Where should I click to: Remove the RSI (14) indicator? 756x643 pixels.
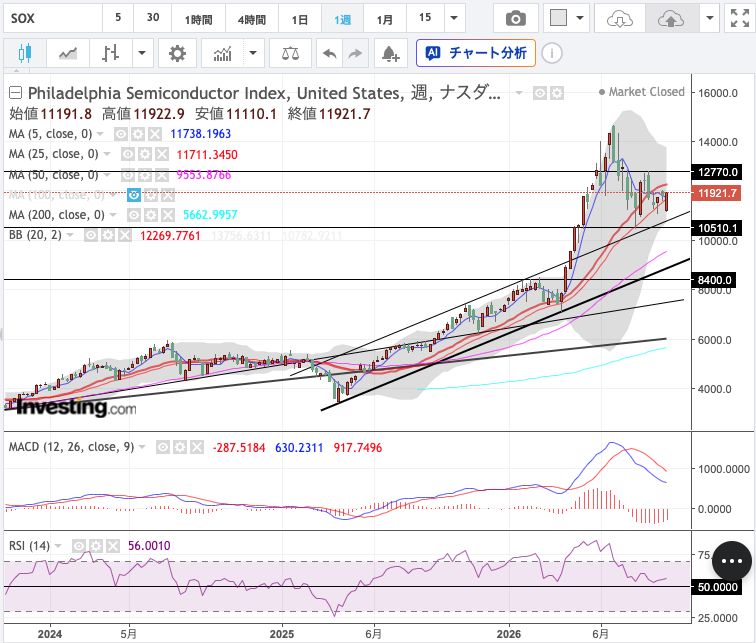(x=113, y=546)
